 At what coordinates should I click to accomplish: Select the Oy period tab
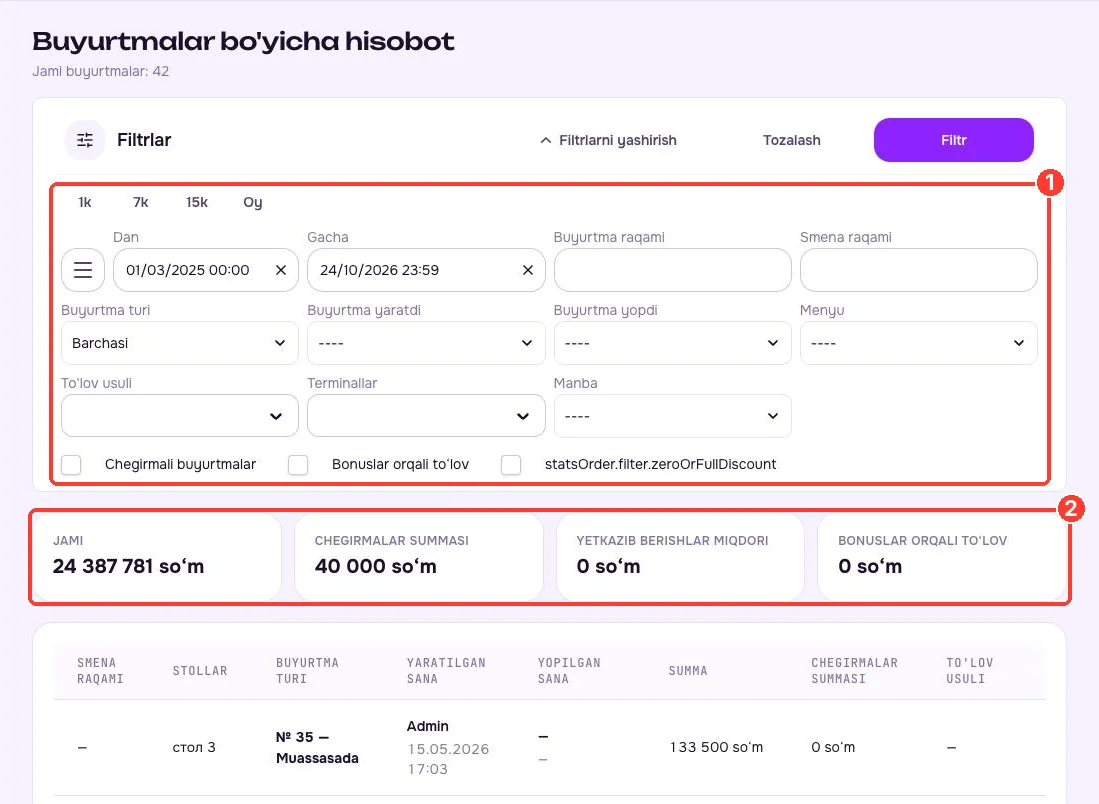pos(253,203)
